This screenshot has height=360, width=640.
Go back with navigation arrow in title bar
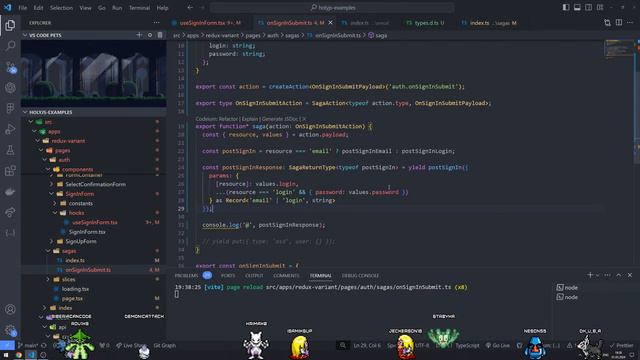click(x=190, y=7)
